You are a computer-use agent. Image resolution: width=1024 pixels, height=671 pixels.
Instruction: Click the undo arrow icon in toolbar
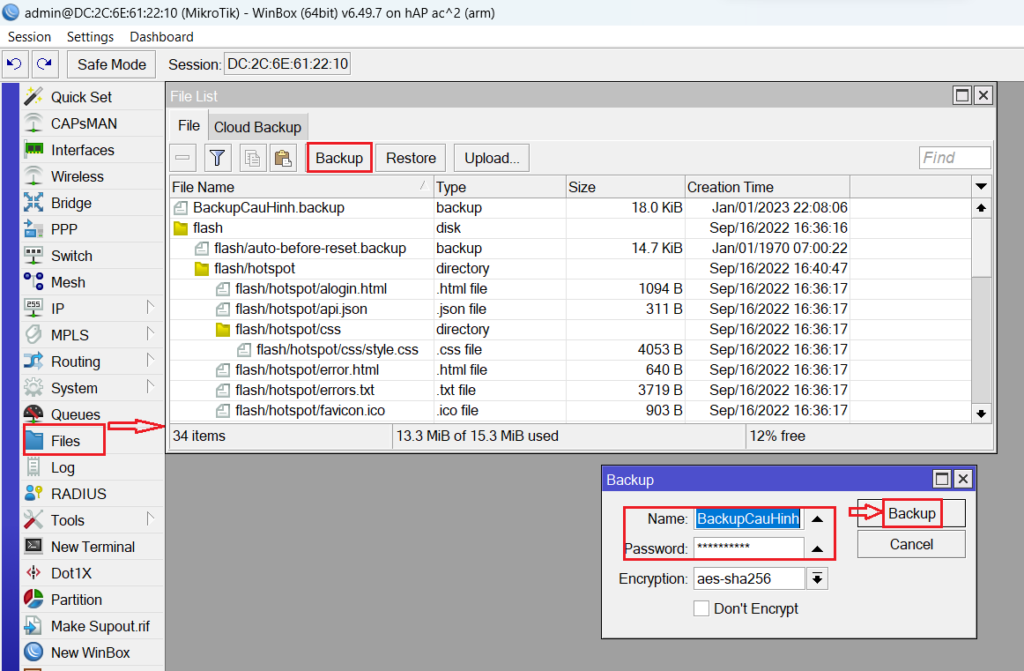pyautogui.click(x=15, y=64)
